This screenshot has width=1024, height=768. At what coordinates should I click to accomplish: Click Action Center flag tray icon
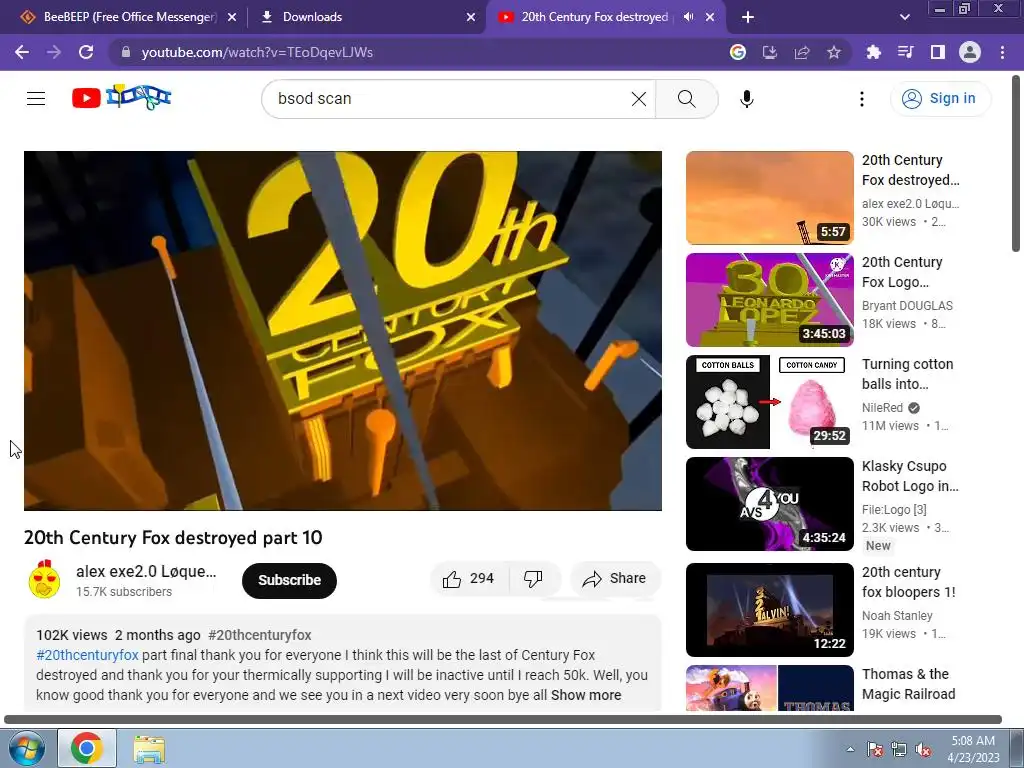[x=874, y=749]
